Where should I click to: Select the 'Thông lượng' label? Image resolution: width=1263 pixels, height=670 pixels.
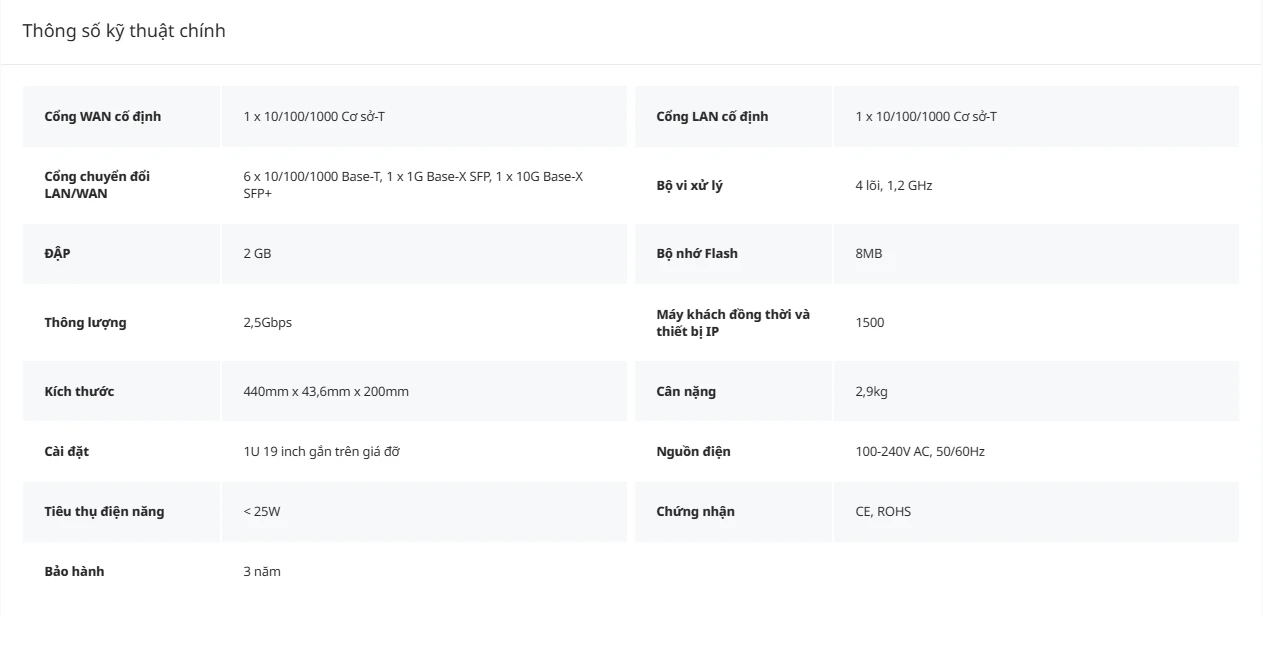pos(85,322)
